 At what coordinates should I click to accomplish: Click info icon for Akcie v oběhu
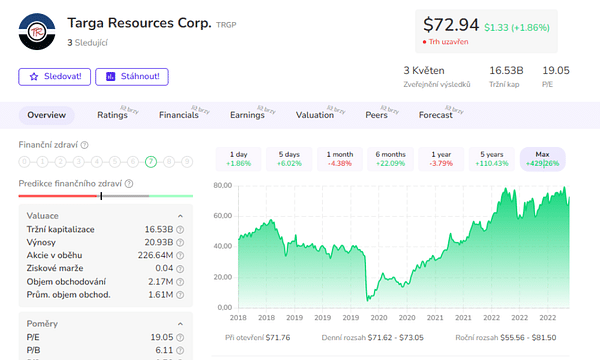pyautogui.click(x=180, y=256)
